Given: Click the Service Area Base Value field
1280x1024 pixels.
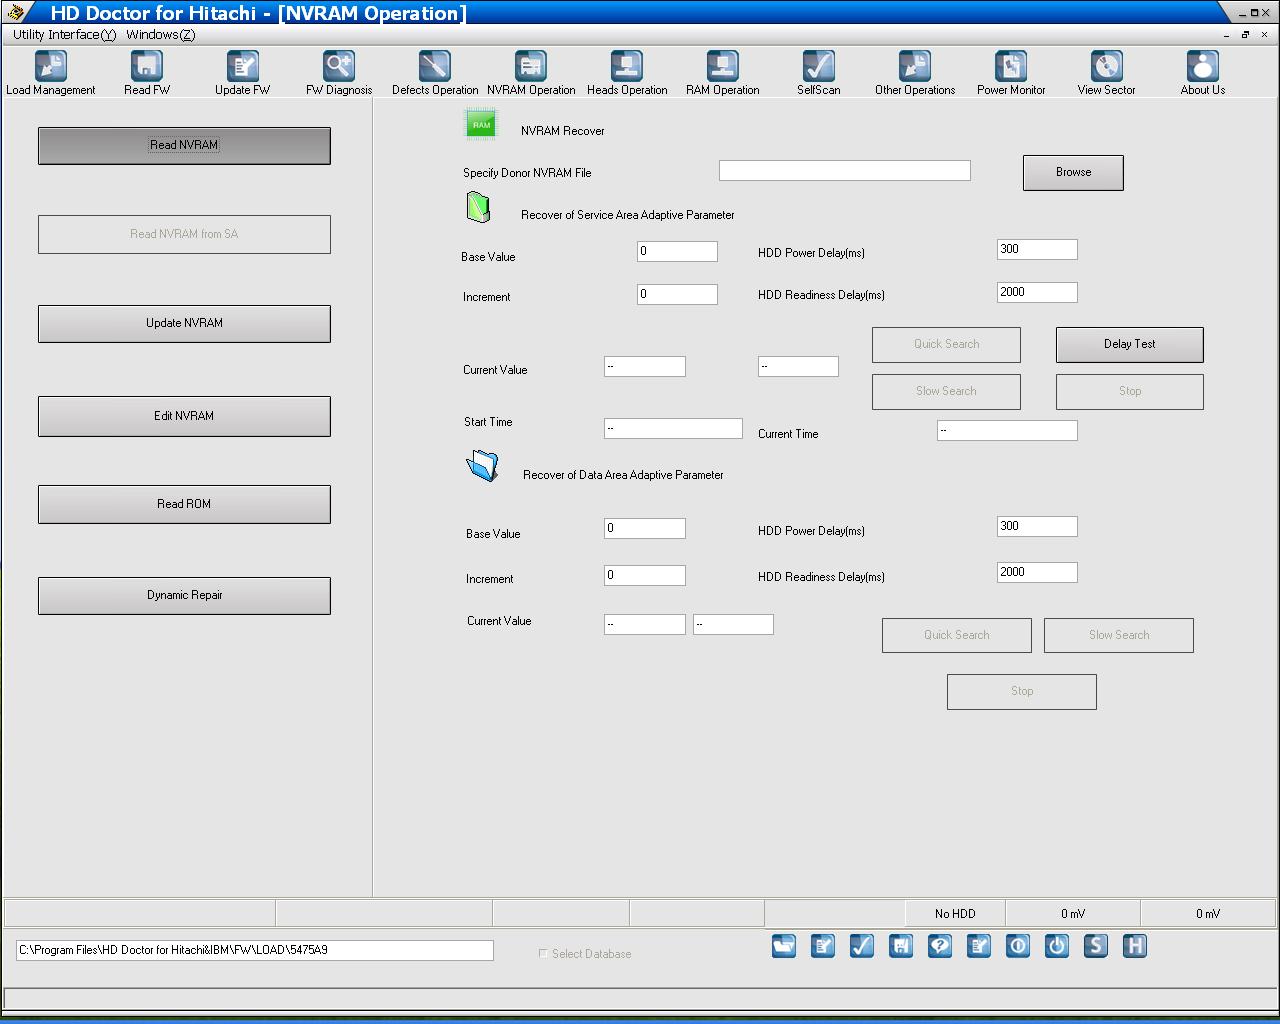Looking at the screenshot, I should coord(677,251).
